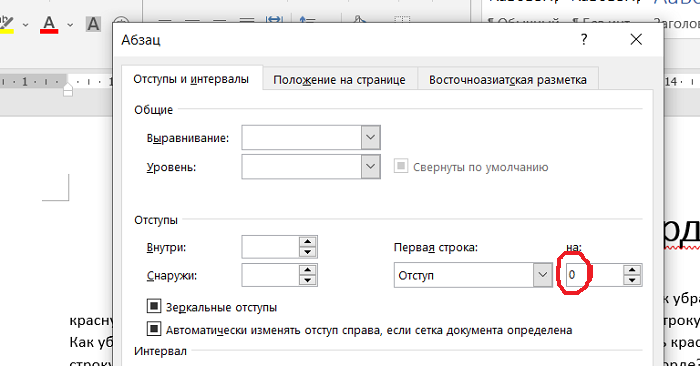Decrease the Снаружи indent with down arrow
The image size is (700, 366).
pos(307,280)
